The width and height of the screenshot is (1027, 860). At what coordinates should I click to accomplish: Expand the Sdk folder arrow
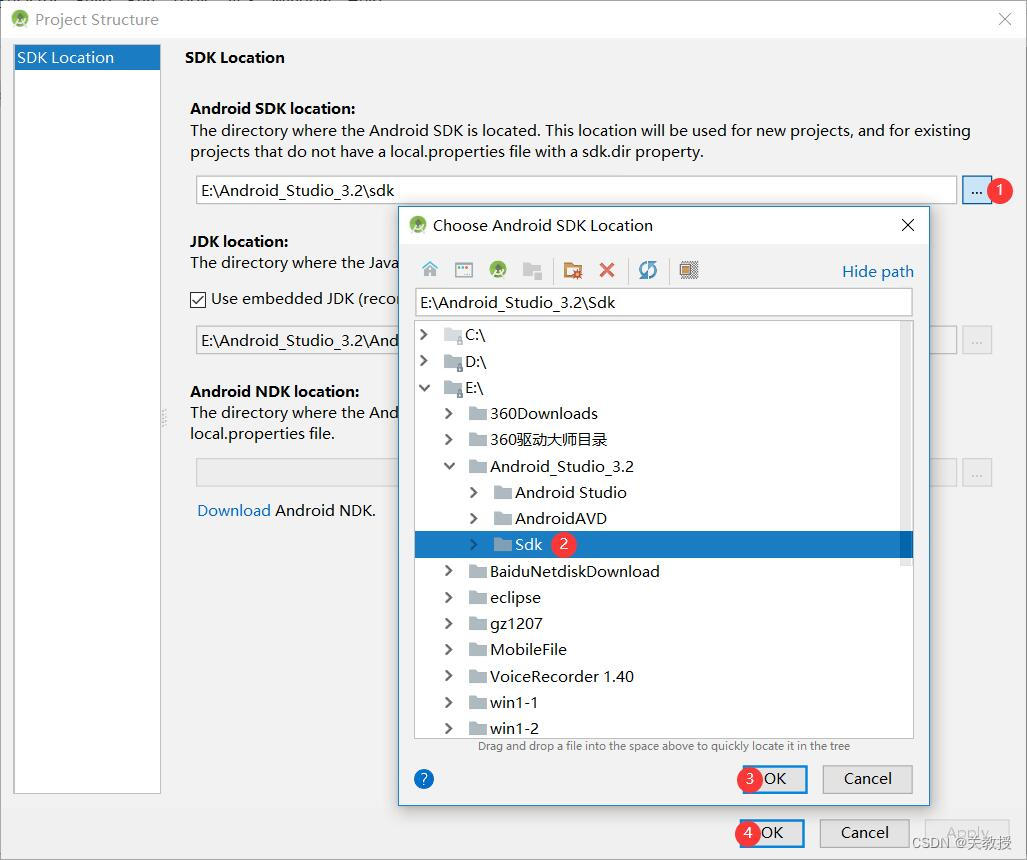pyautogui.click(x=474, y=544)
